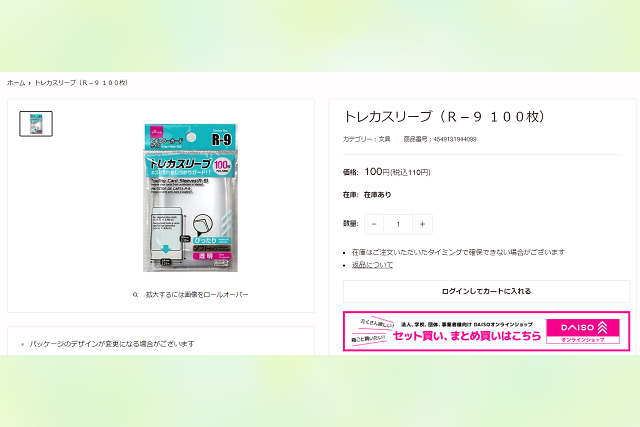Click the breadcrumb arrow separator icon
Screen dimensions: 640x427
pos(30,83)
